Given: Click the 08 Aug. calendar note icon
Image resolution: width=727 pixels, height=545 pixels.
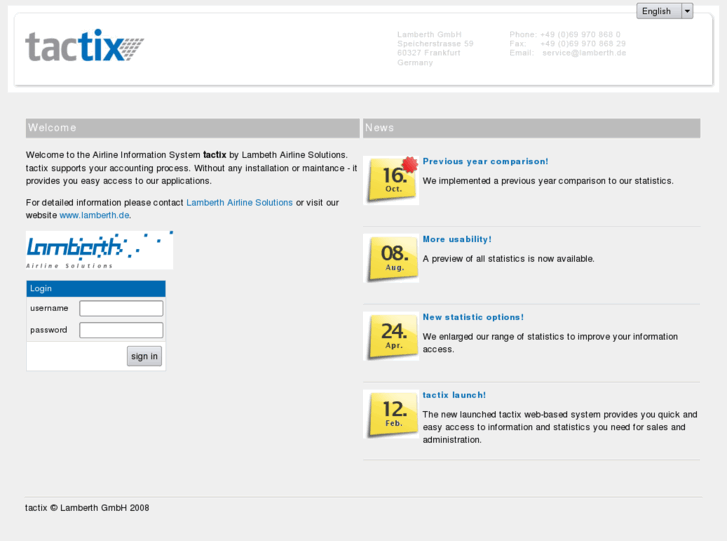Looking at the screenshot, I should pyautogui.click(x=391, y=258).
